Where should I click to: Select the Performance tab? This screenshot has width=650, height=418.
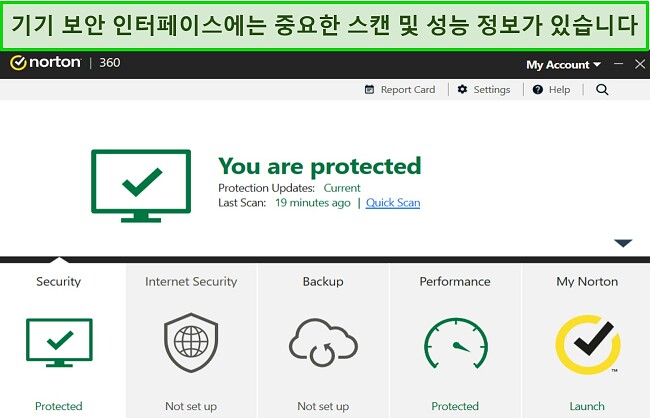point(455,341)
